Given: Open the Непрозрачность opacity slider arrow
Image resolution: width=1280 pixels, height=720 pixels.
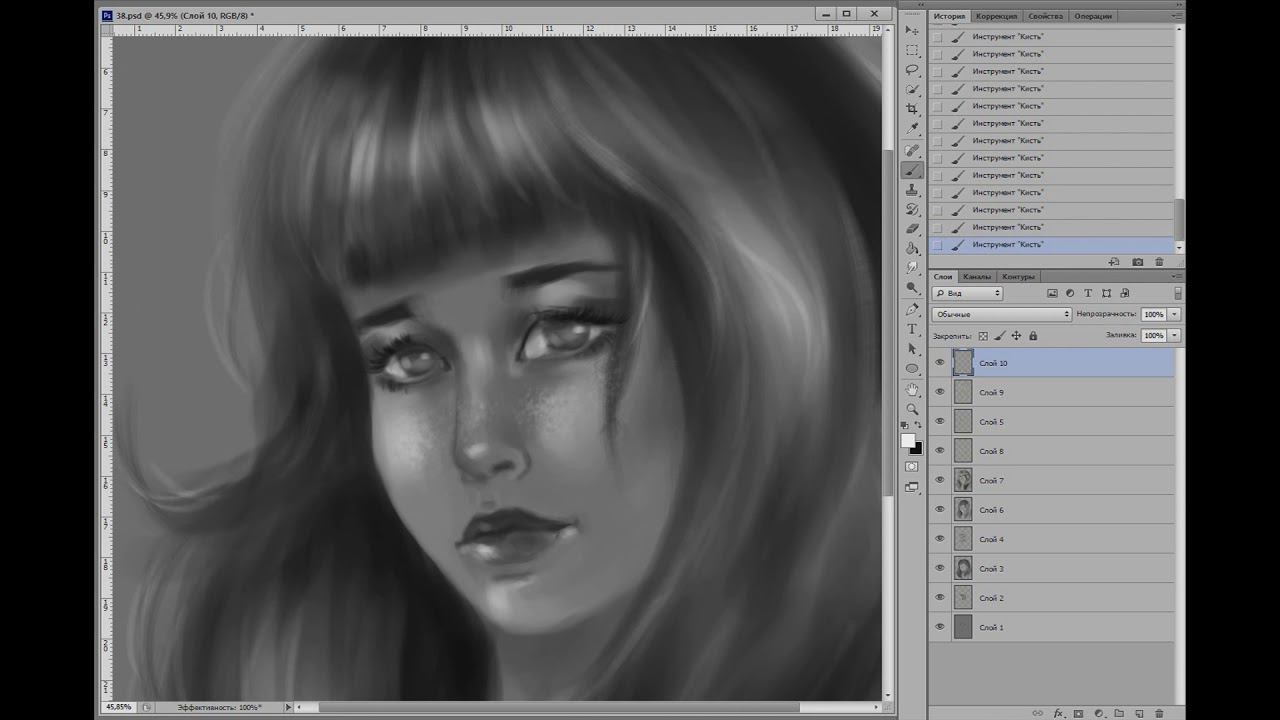Looking at the screenshot, I should 1174,314.
